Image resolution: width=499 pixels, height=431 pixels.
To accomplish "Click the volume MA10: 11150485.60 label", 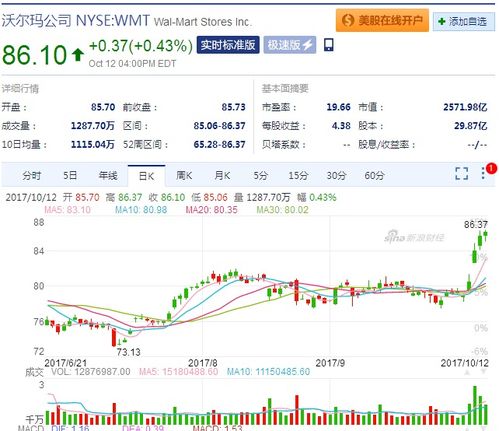I will click(268, 372).
